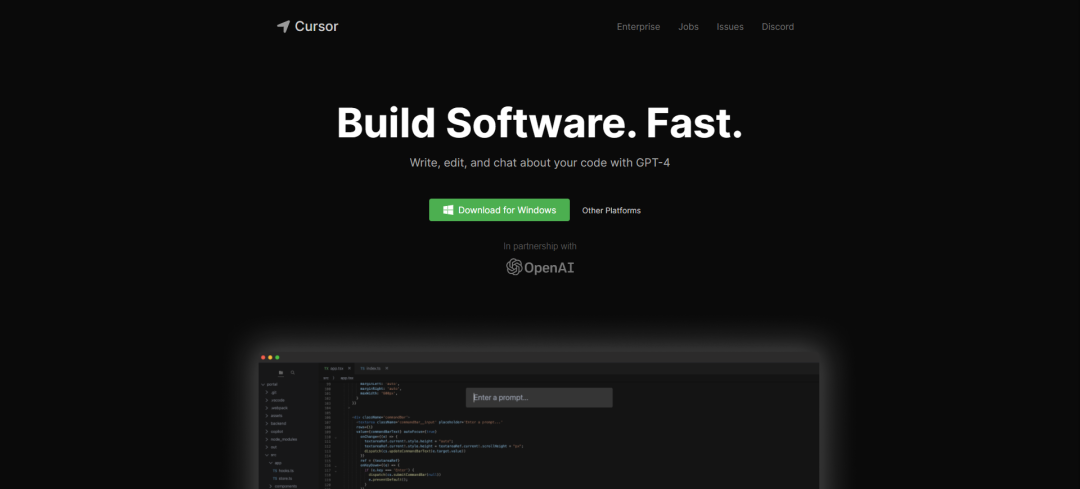Click the 'Write, edit, and chat' subtitle

(x=539, y=164)
